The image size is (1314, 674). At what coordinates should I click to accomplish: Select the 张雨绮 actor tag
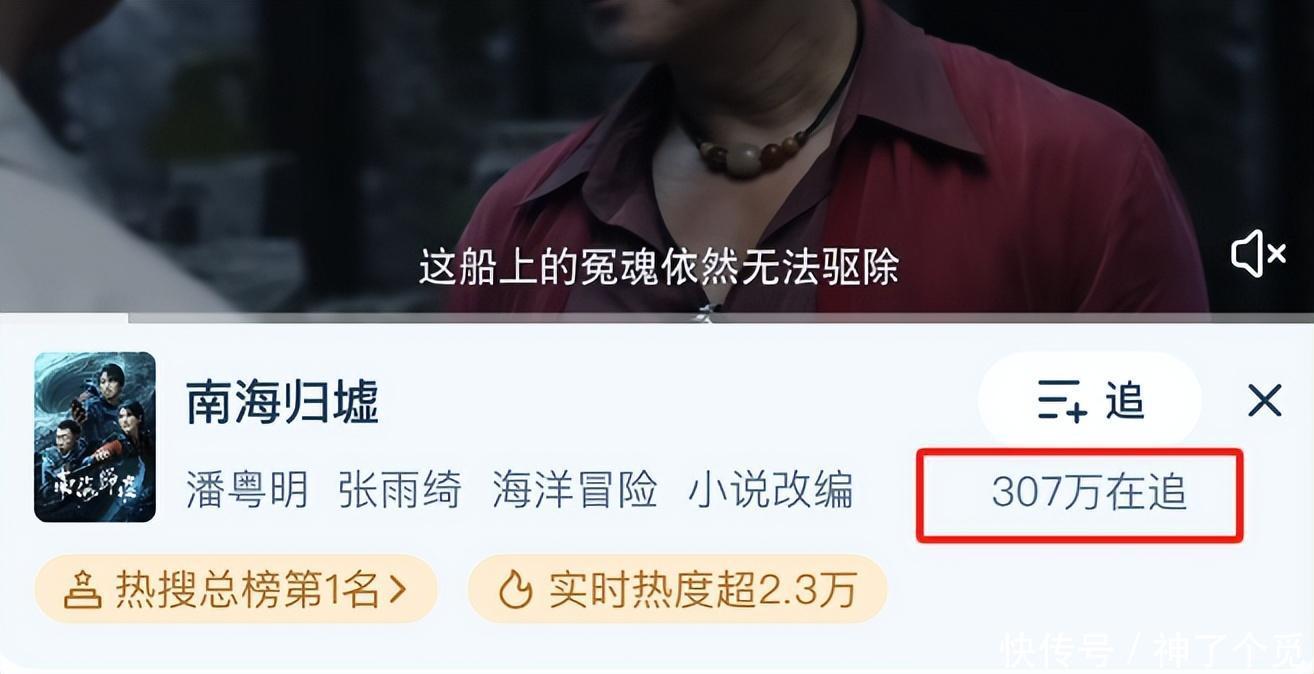pyautogui.click(x=400, y=491)
